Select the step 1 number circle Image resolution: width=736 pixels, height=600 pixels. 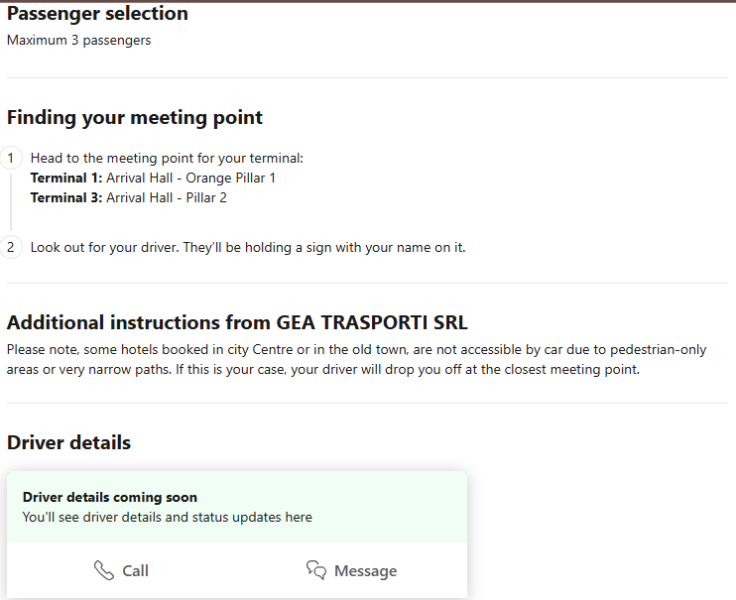(x=11, y=158)
